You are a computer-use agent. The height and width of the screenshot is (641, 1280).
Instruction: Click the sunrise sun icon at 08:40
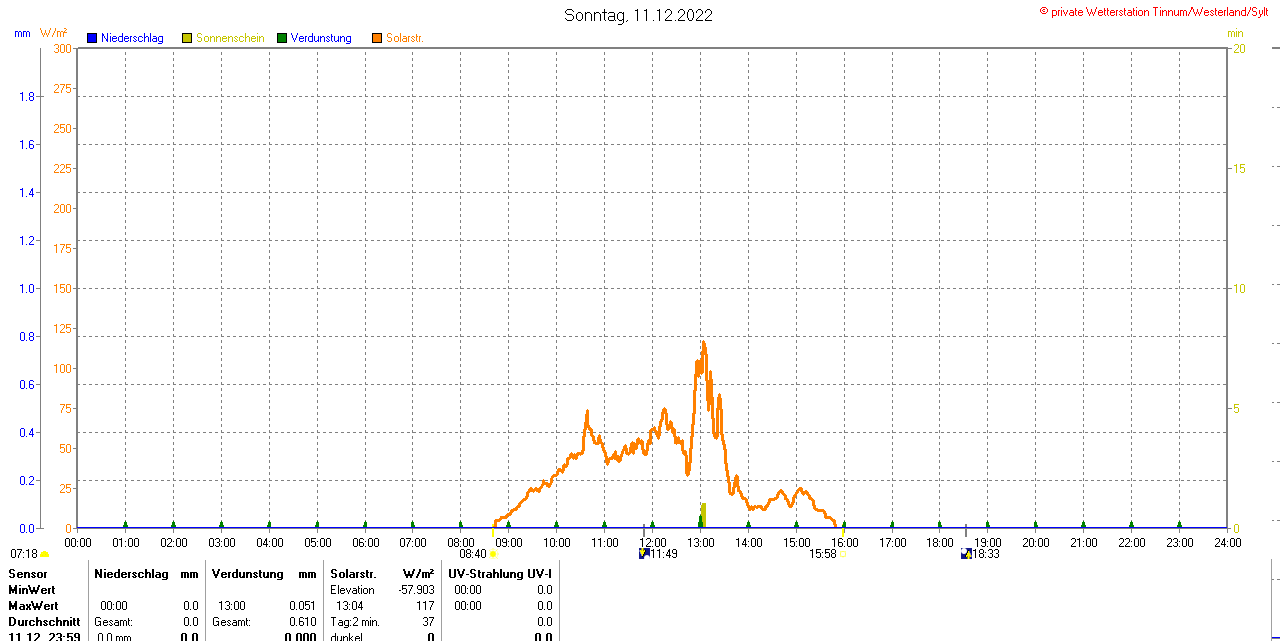[x=493, y=554]
